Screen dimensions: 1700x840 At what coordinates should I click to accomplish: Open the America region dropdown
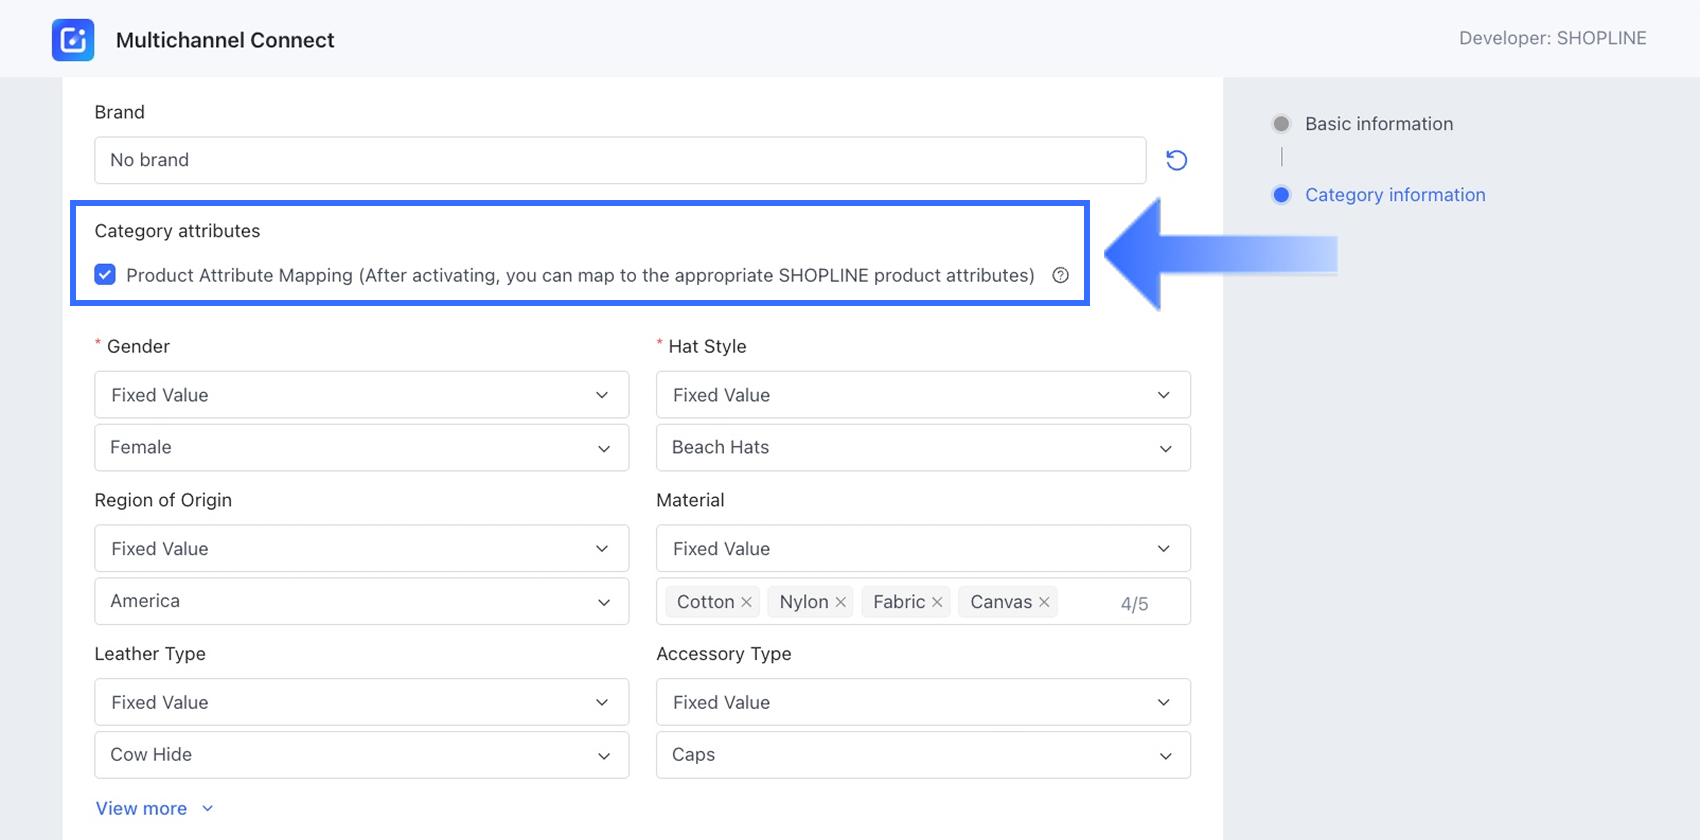coord(361,601)
